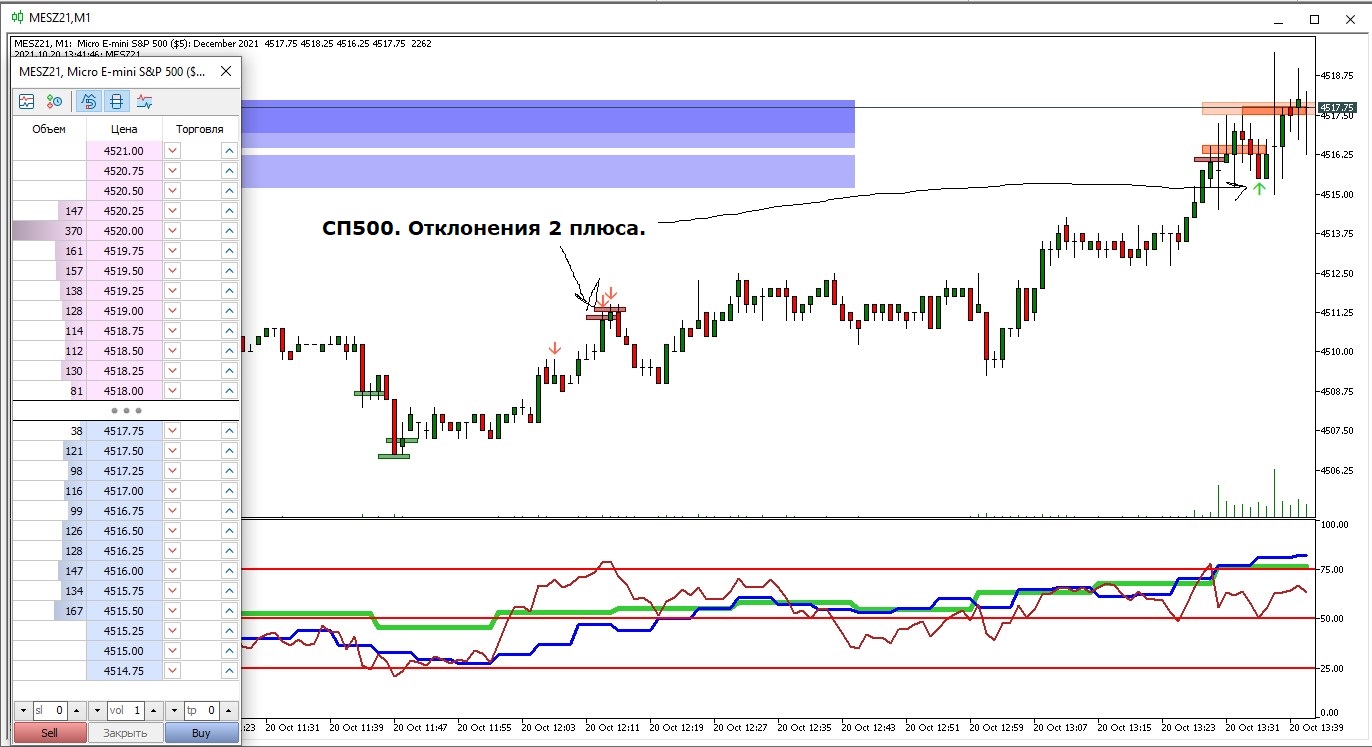1372x747 pixels.
Task: Click blue up arrow in the 4520.25 row
Action: point(229,211)
